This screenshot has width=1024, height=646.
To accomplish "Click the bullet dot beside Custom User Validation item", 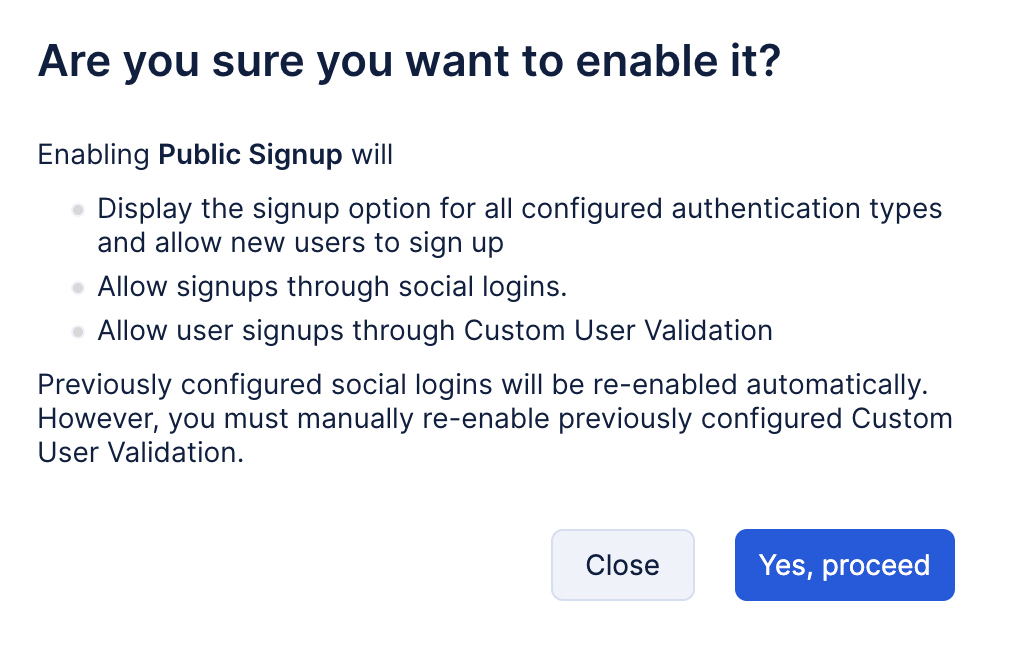I will pos(77,332).
